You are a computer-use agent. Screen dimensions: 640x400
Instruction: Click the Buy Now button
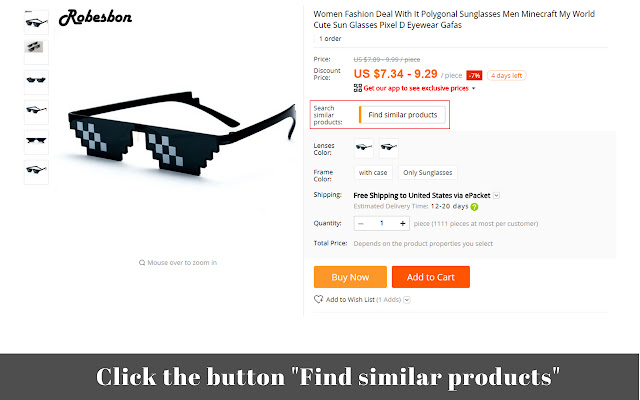(x=350, y=277)
